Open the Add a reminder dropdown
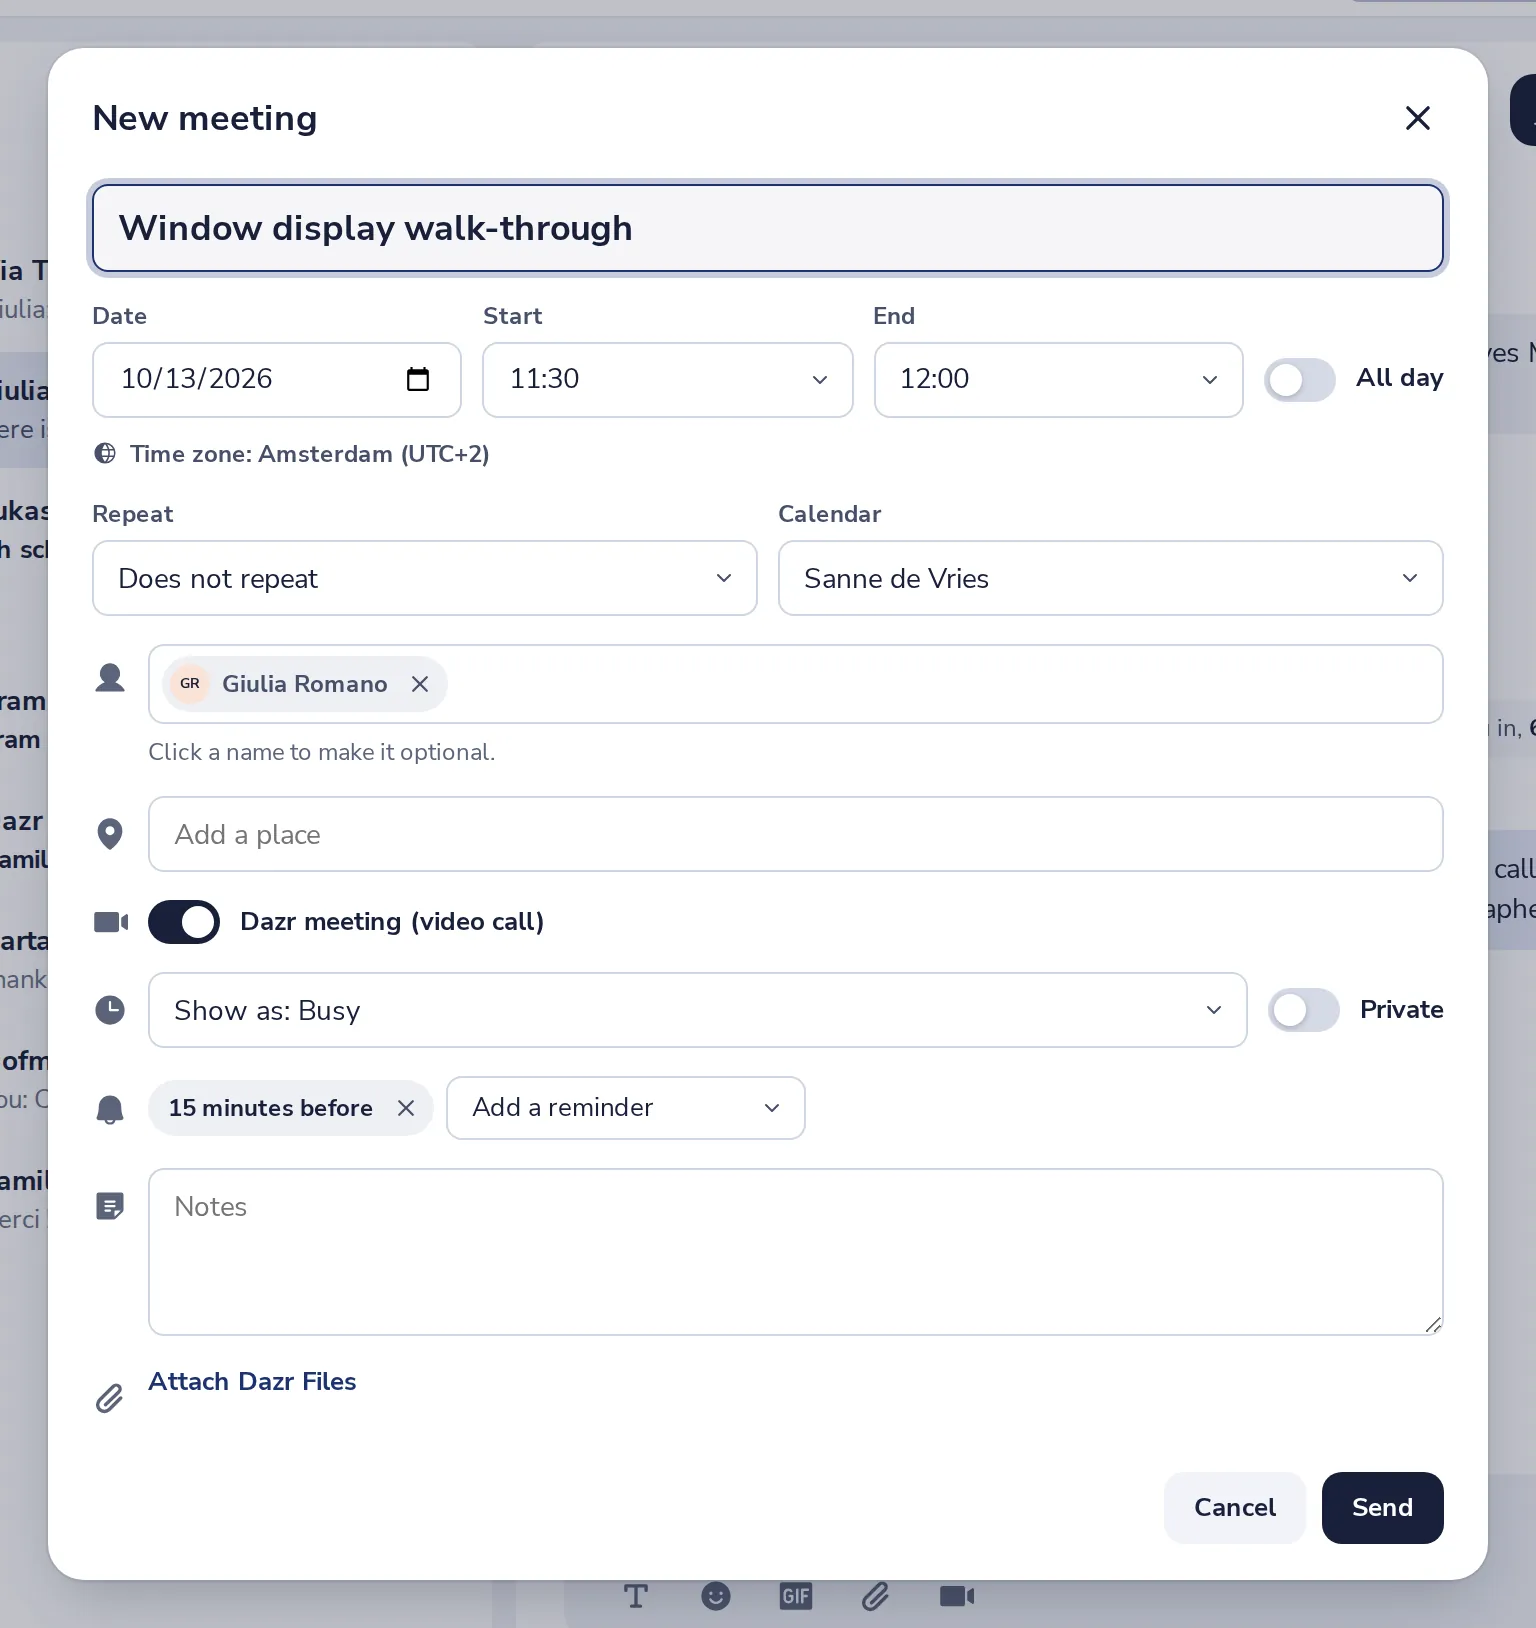This screenshot has height=1628, width=1536. coord(625,1108)
